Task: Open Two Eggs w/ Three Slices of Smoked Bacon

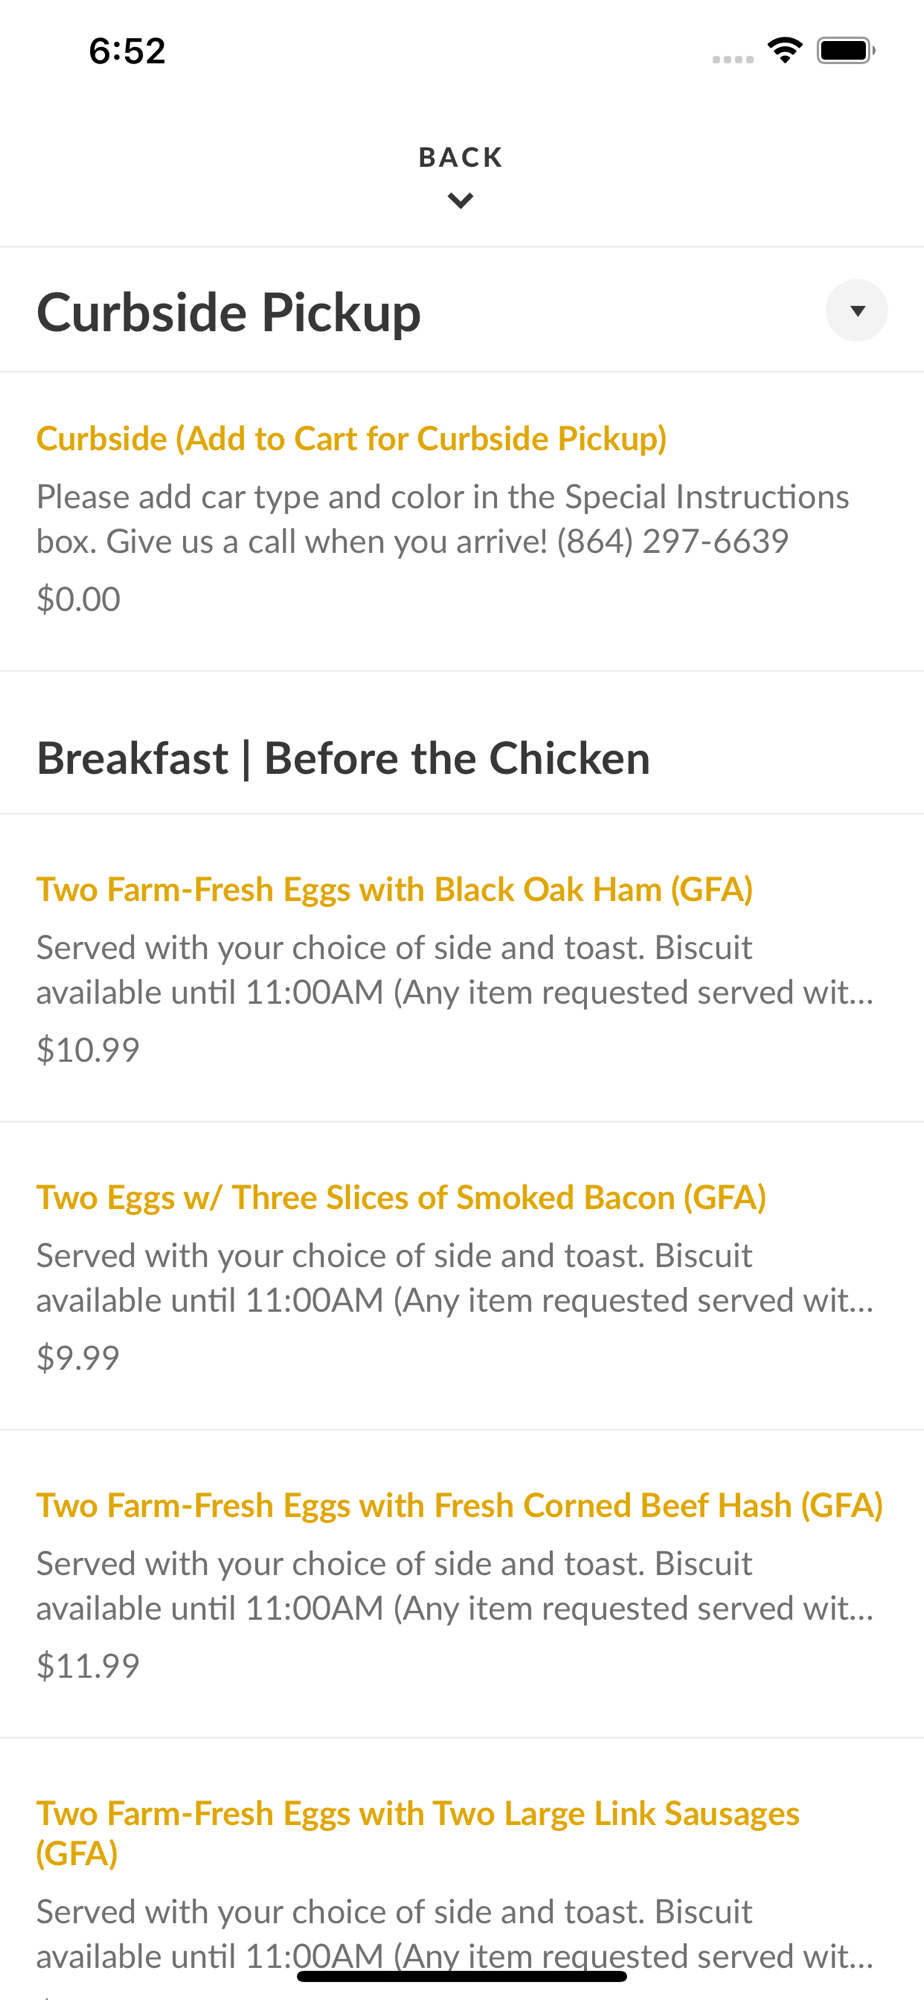Action: coord(401,1197)
